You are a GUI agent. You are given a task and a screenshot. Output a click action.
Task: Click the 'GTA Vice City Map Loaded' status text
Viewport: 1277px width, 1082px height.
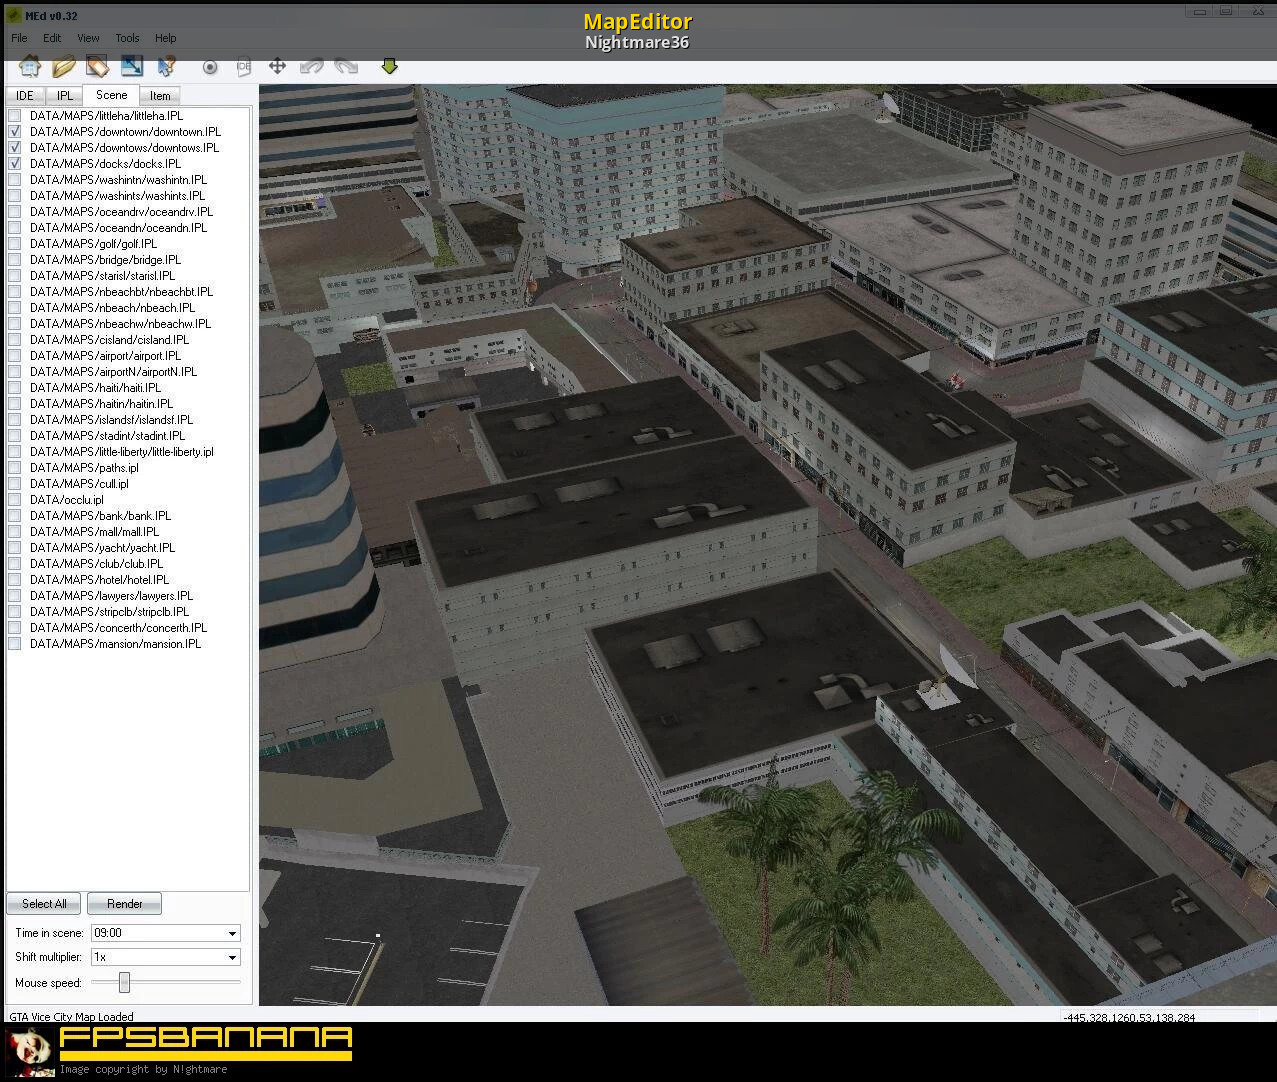click(71, 1017)
